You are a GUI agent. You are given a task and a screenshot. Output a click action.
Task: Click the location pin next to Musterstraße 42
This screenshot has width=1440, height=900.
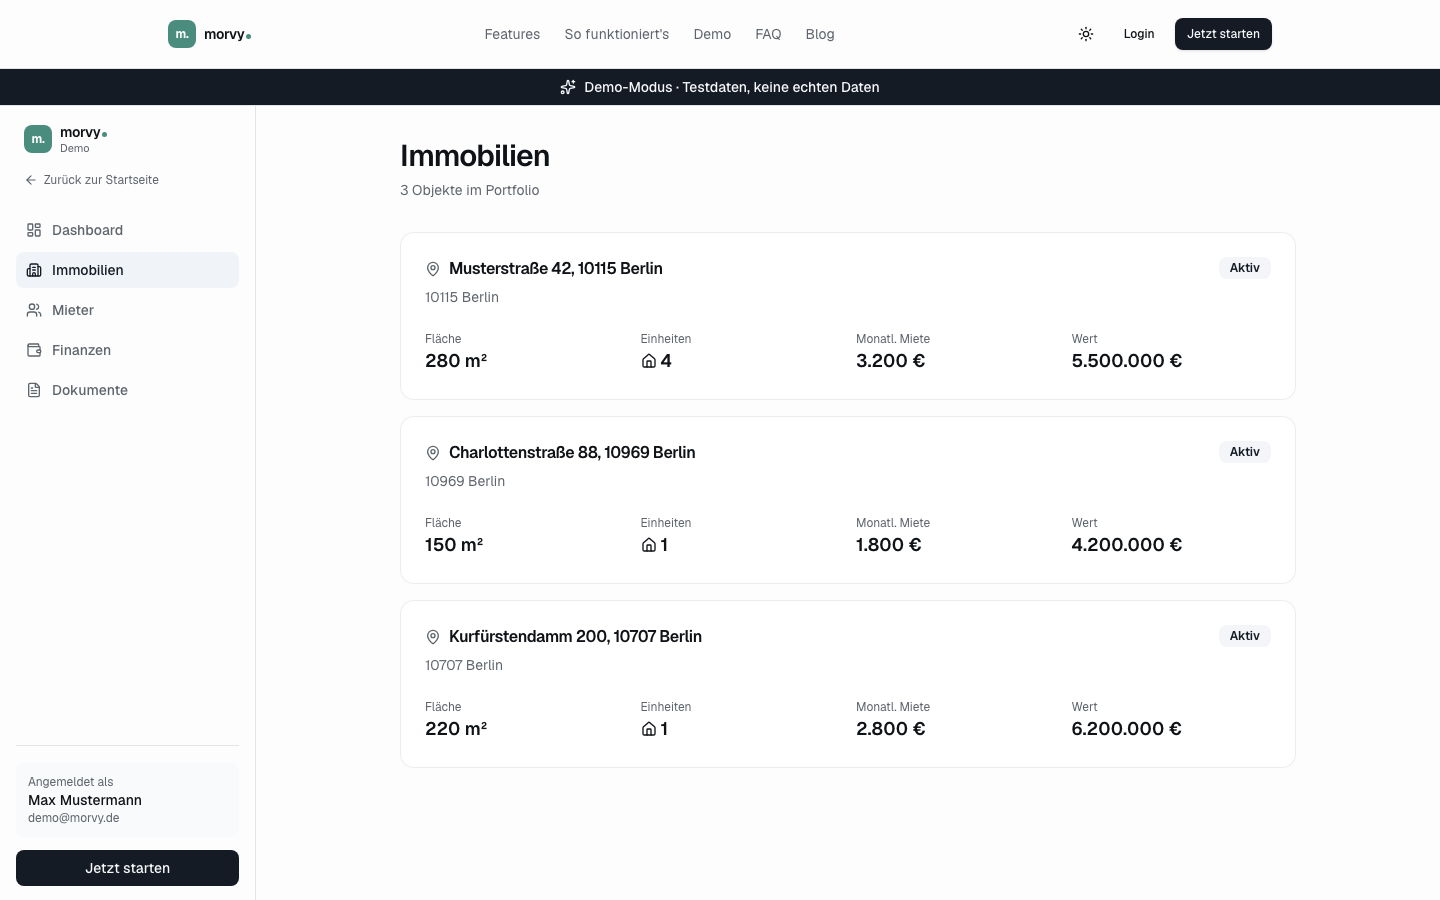point(433,269)
